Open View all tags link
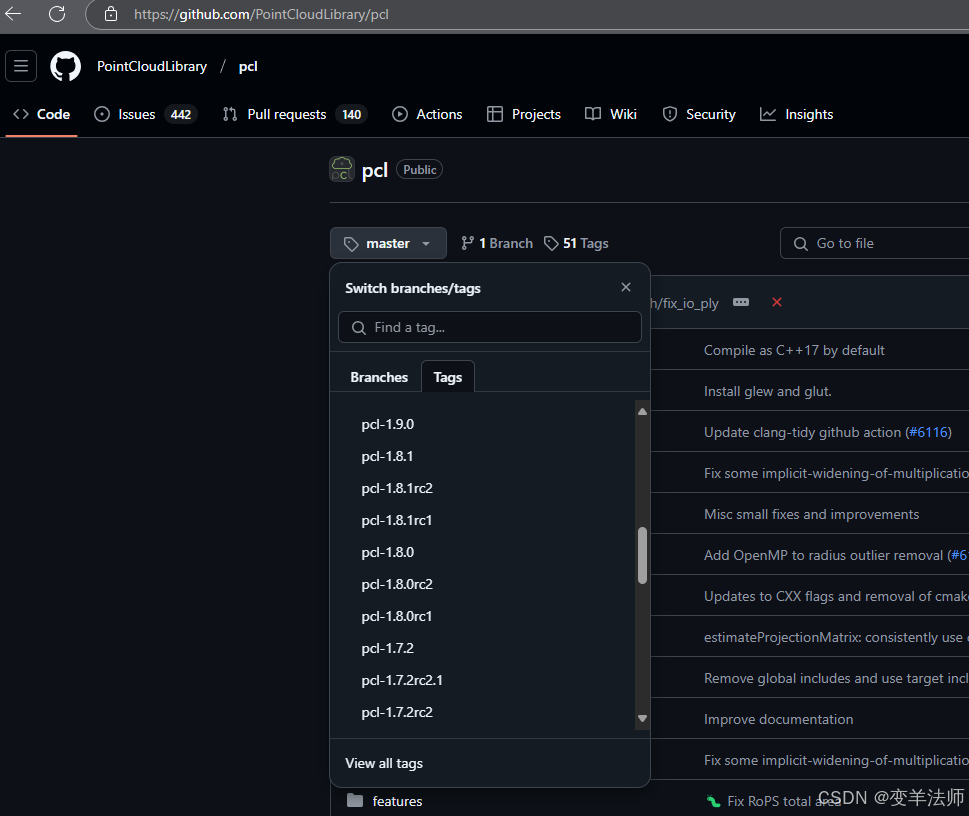 click(384, 763)
